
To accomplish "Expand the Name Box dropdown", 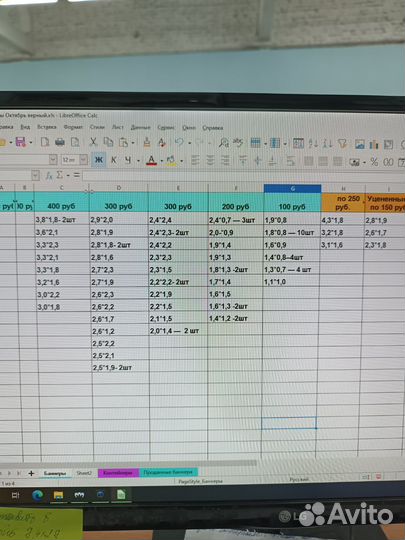I will 35,176.
